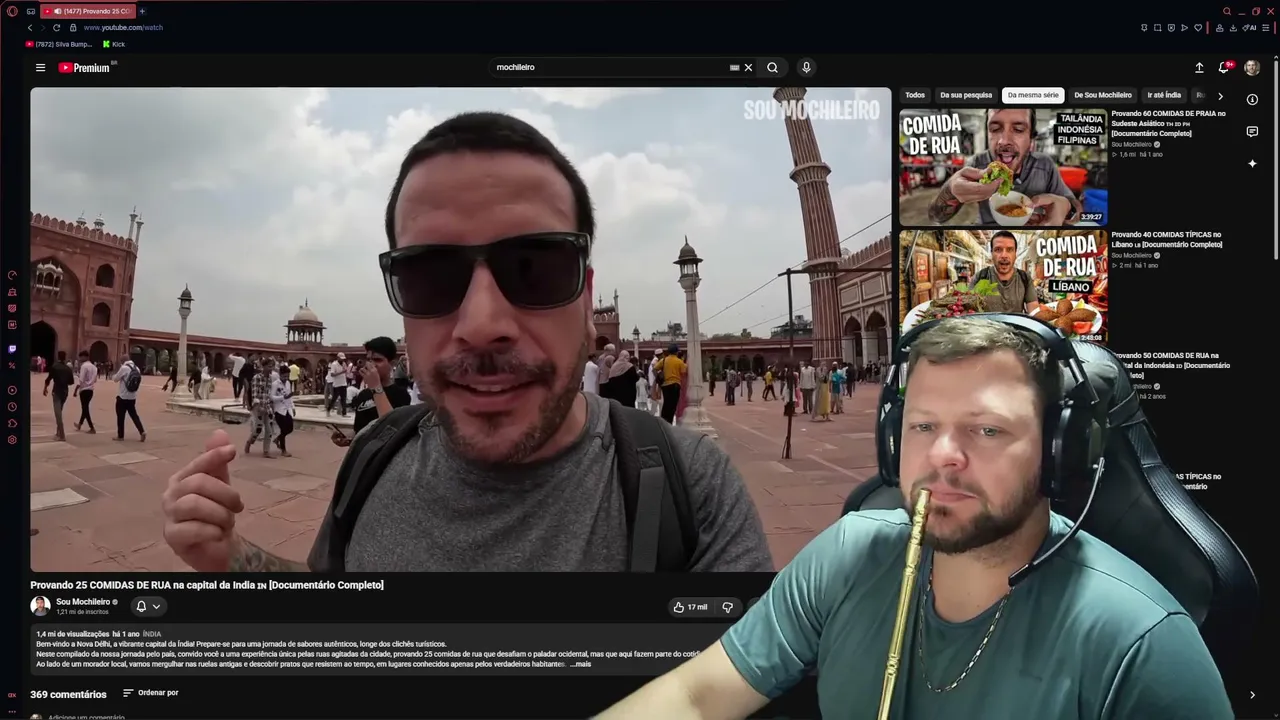Viewport: 1280px width, 720px height.
Task: Expand the notification bell subscription dropdown
Action: 147,606
